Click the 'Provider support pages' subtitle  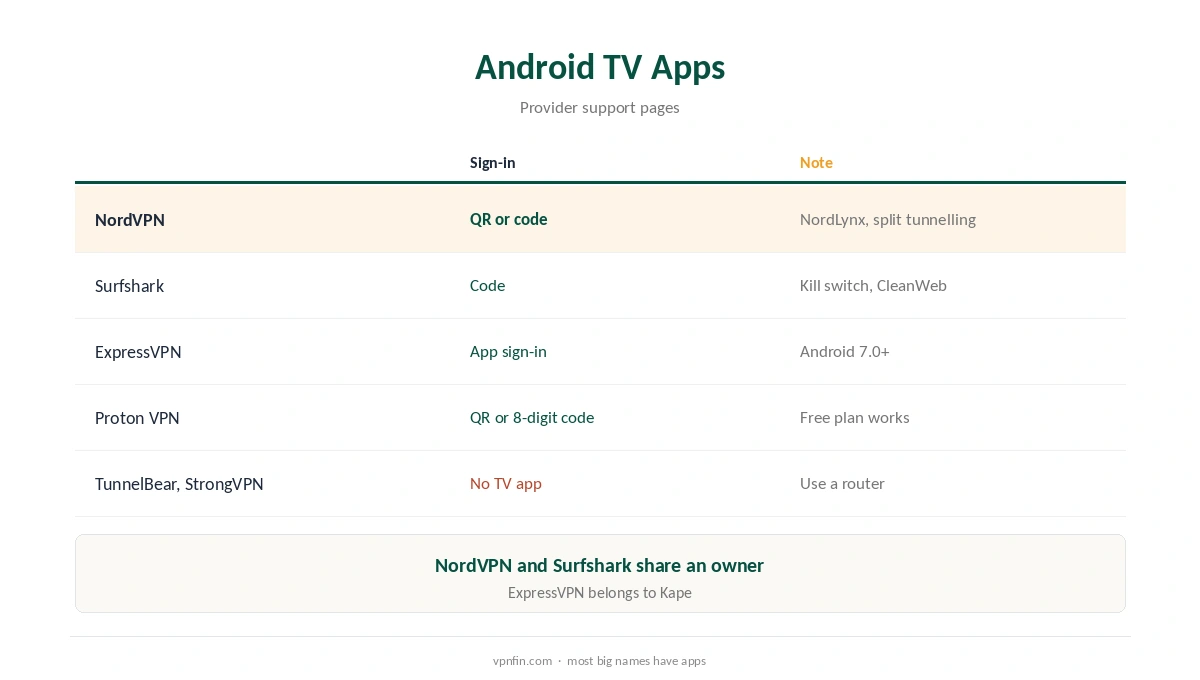(x=600, y=108)
